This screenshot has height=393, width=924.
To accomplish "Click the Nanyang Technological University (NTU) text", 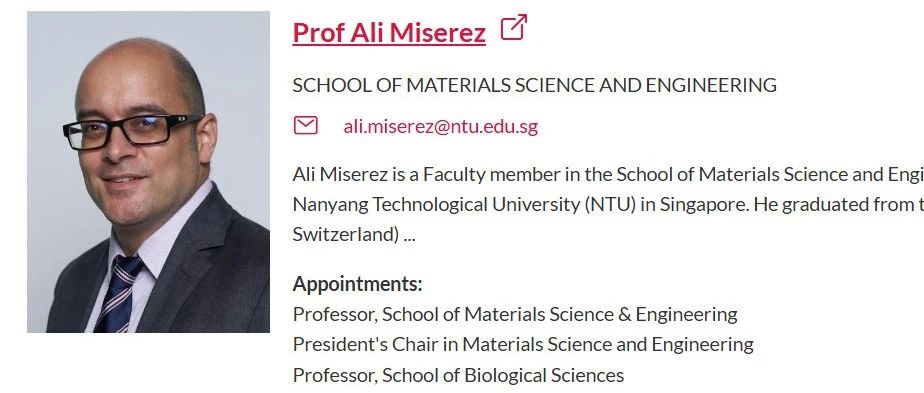I will (x=464, y=205).
